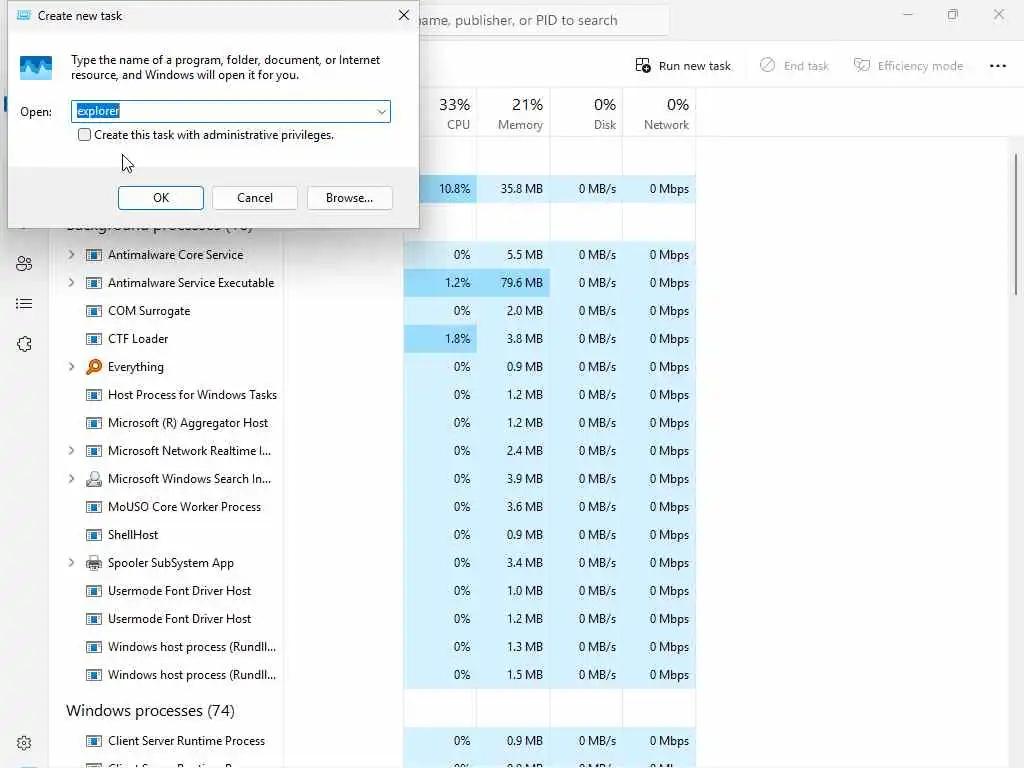Close the Create new task dialog
Screen dimensions: 1024x768
[404, 15]
